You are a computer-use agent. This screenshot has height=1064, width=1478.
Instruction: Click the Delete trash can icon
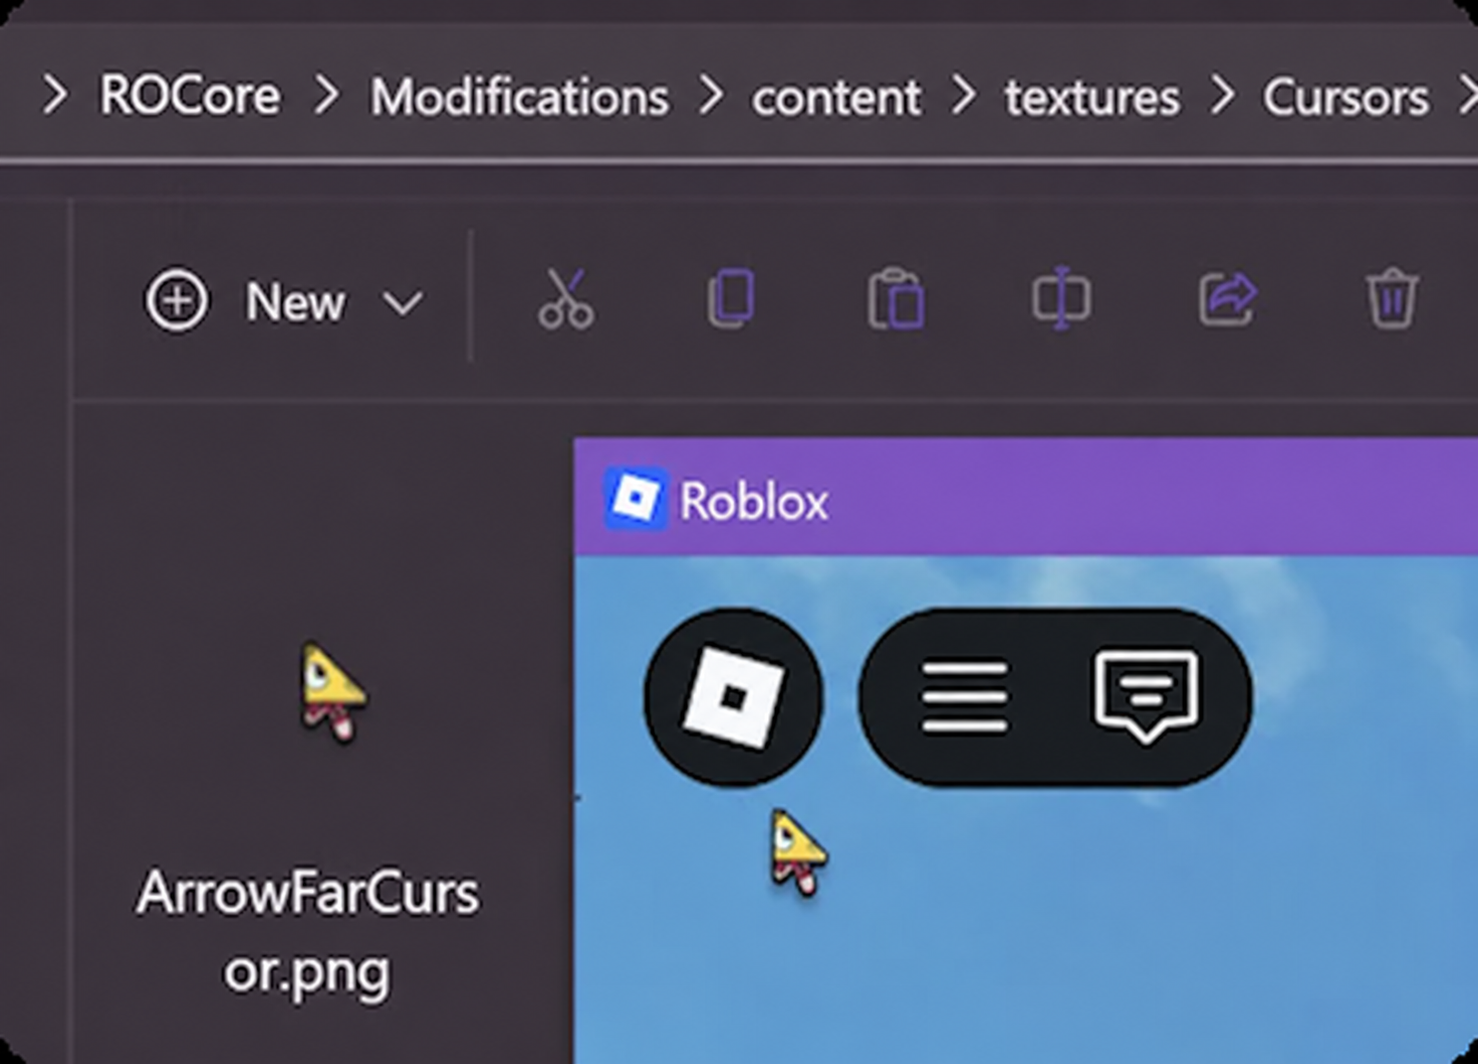[x=1392, y=298]
